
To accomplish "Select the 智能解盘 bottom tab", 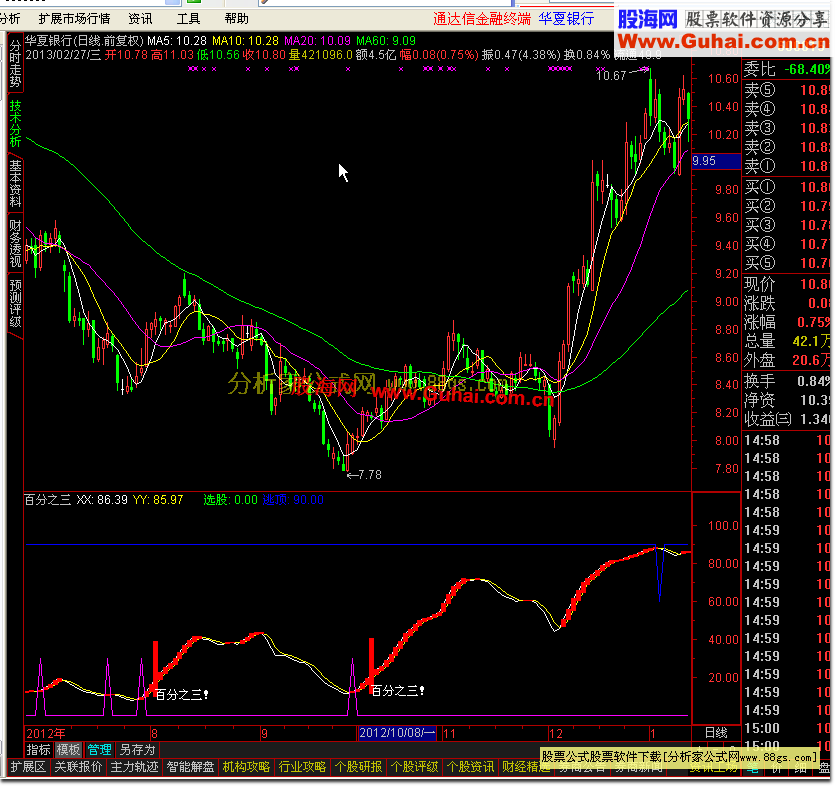I will (190, 767).
